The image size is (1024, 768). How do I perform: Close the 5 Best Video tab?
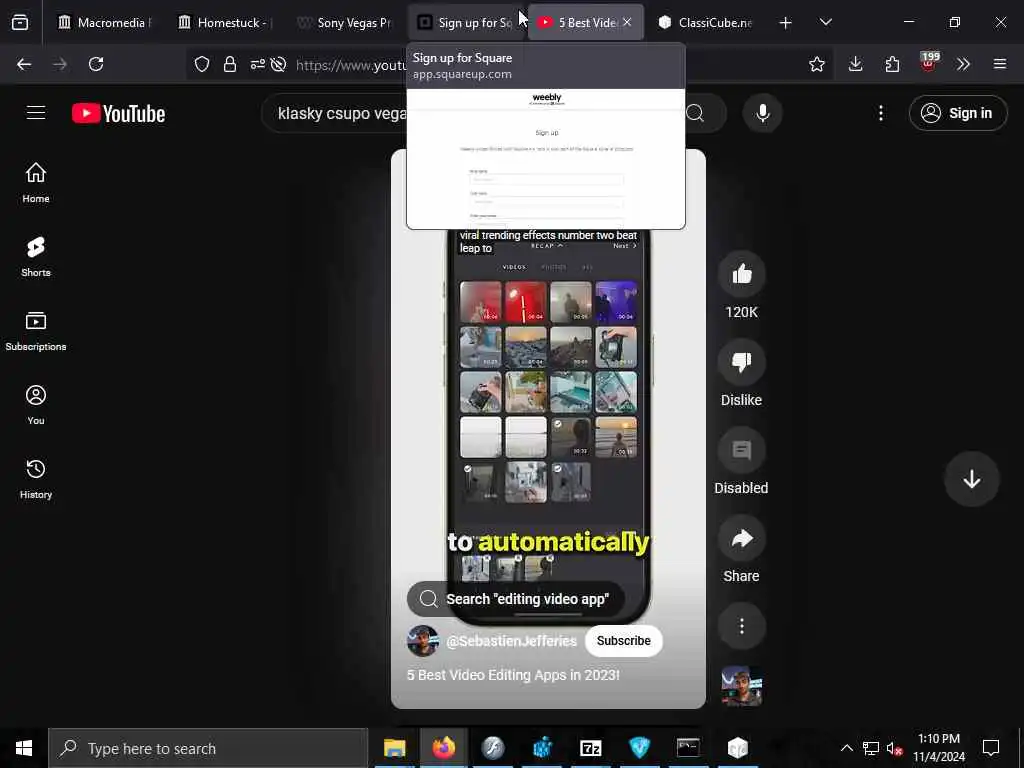(x=627, y=22)
